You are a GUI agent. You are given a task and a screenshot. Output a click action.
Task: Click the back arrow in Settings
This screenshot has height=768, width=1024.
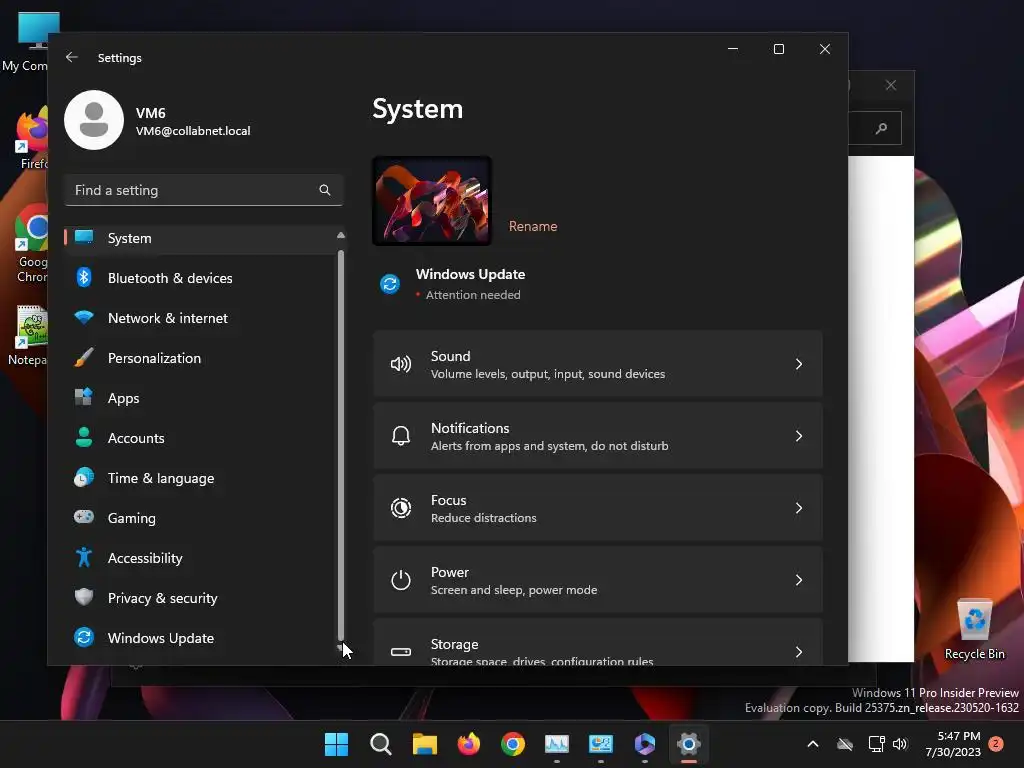(x=72, y=57)
